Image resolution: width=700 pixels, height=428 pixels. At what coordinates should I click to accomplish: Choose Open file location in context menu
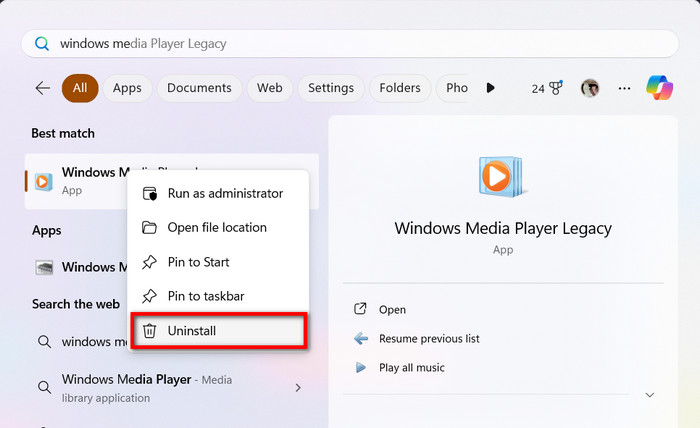pos(218,228)
